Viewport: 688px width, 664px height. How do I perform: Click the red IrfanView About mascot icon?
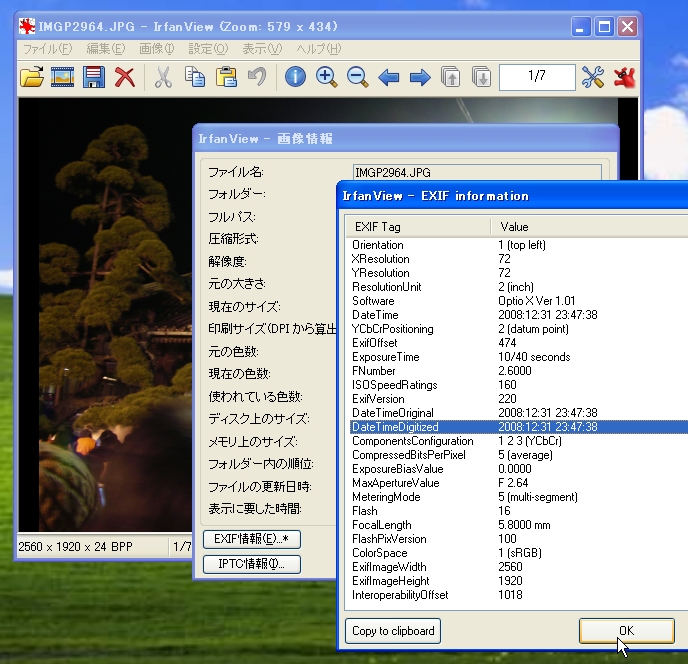click(x=625, y=77)
